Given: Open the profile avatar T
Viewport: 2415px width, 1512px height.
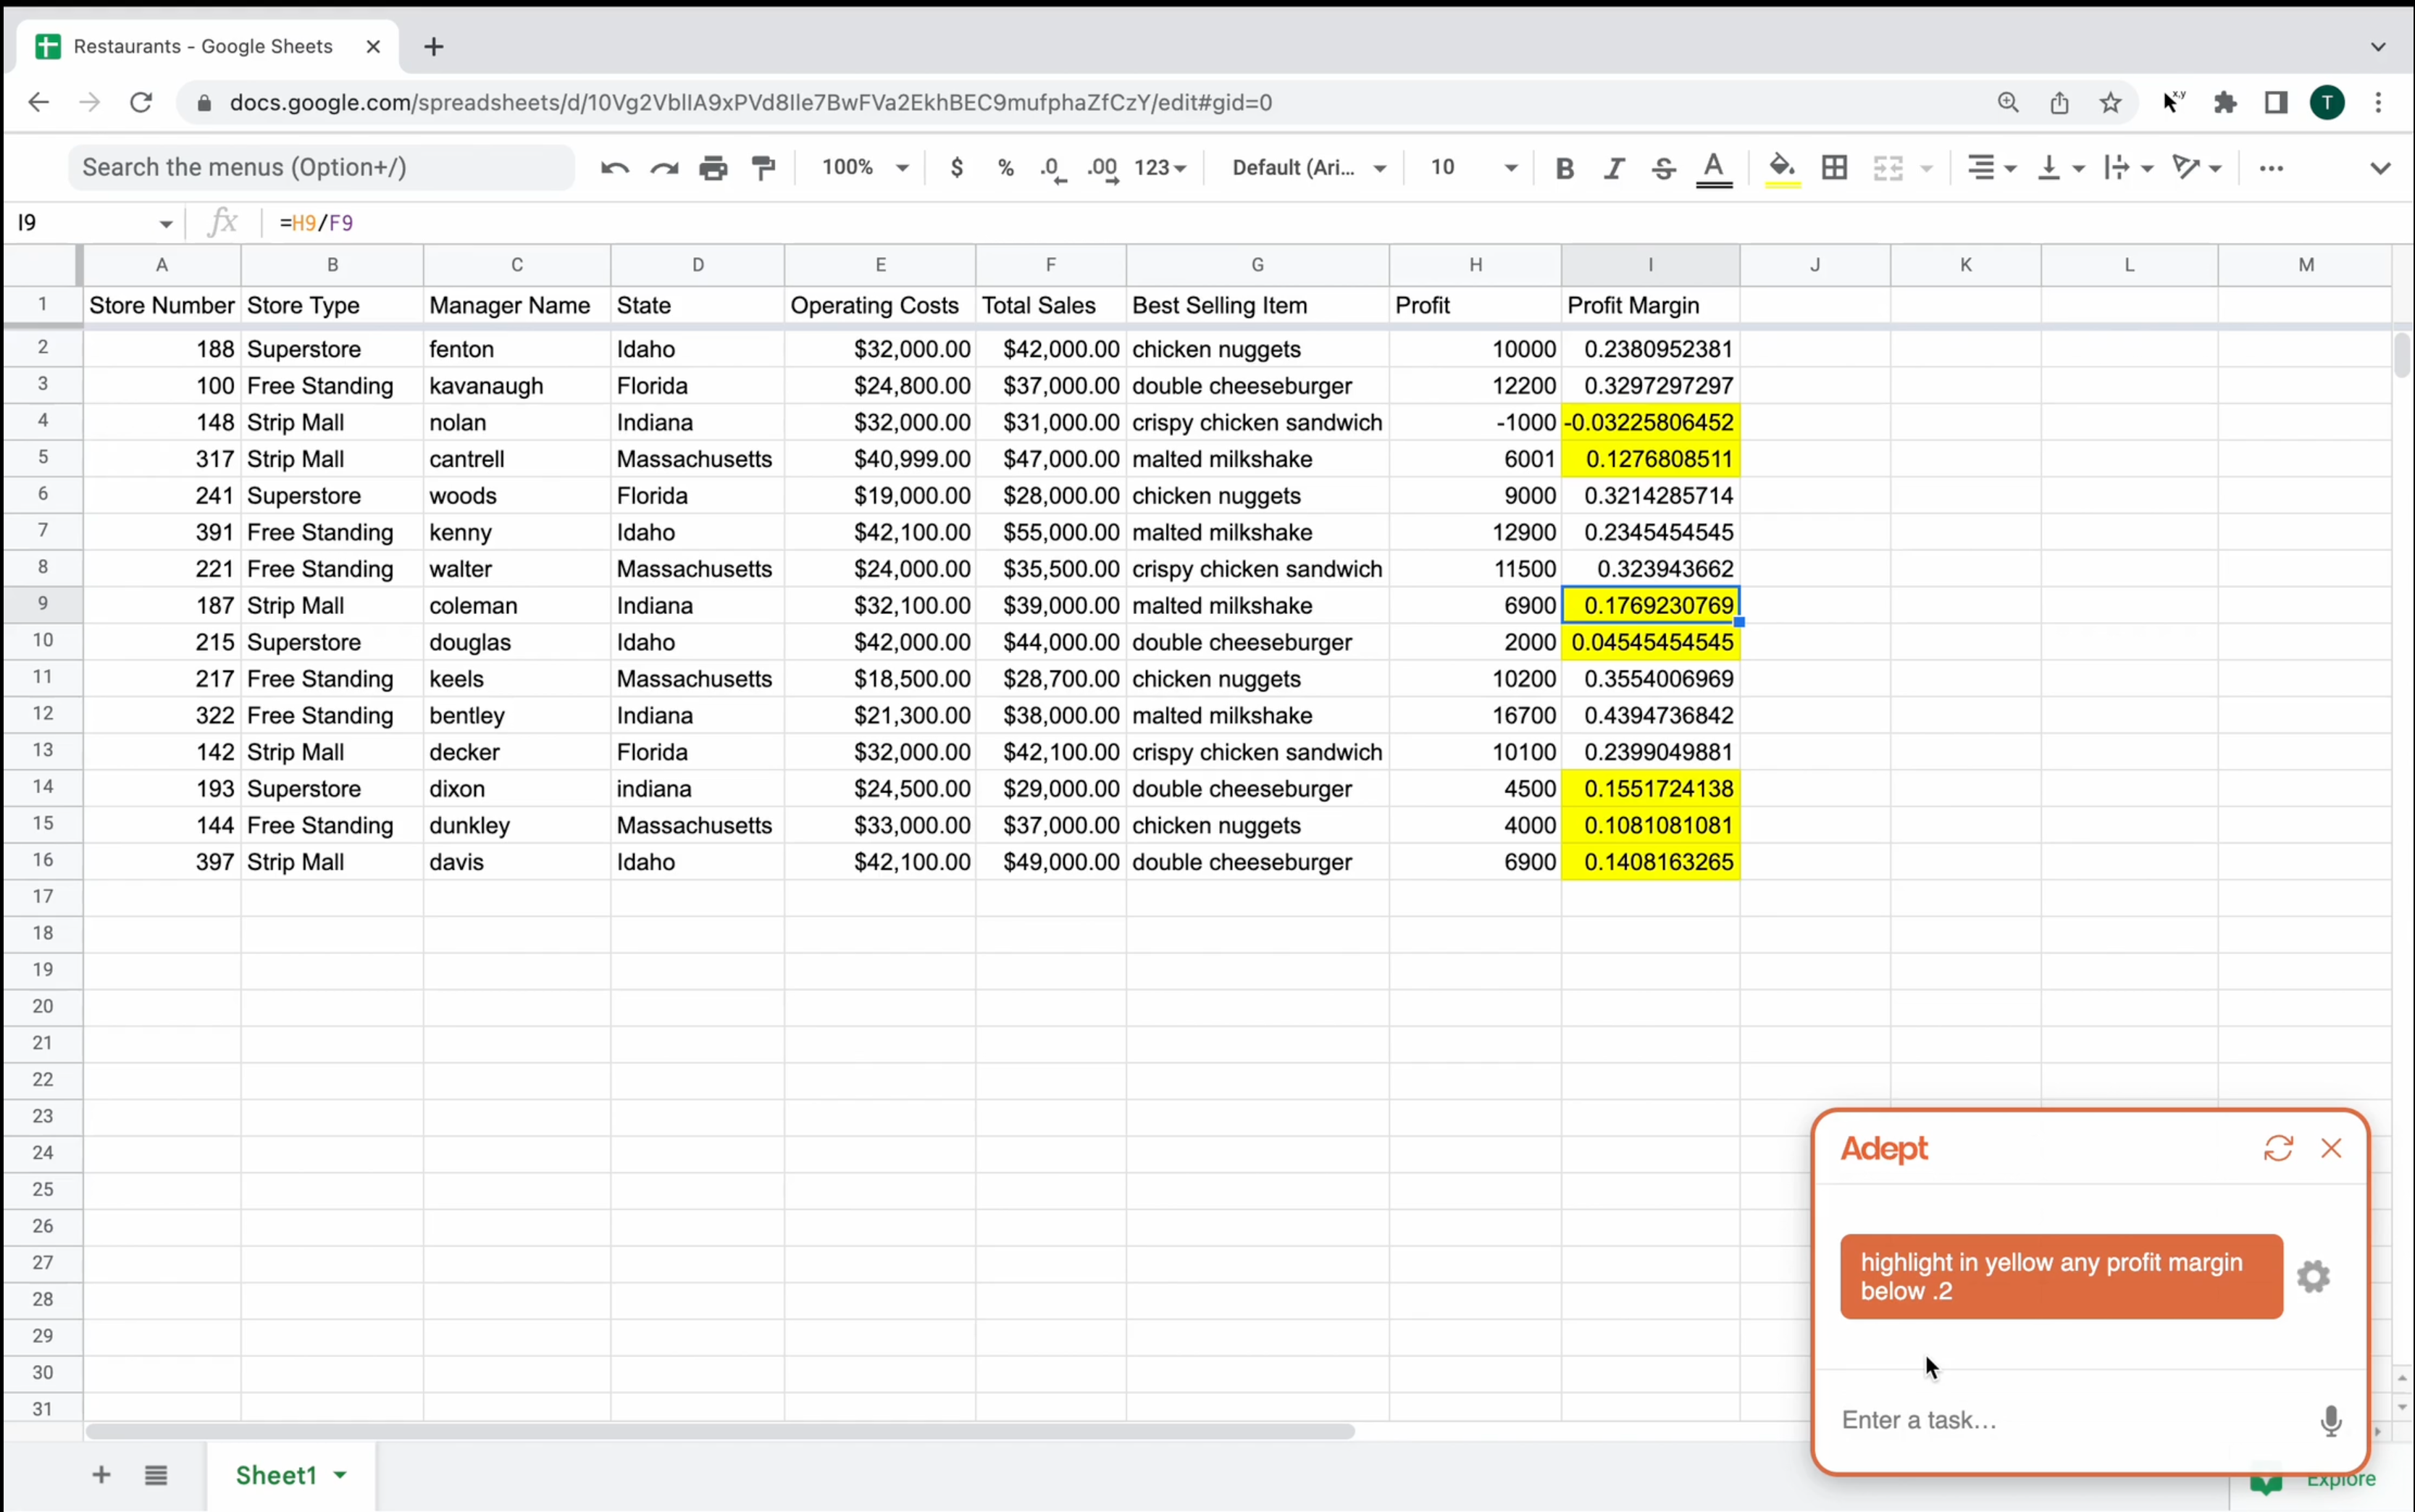Looking at the screenshot, I should 2327,102.
